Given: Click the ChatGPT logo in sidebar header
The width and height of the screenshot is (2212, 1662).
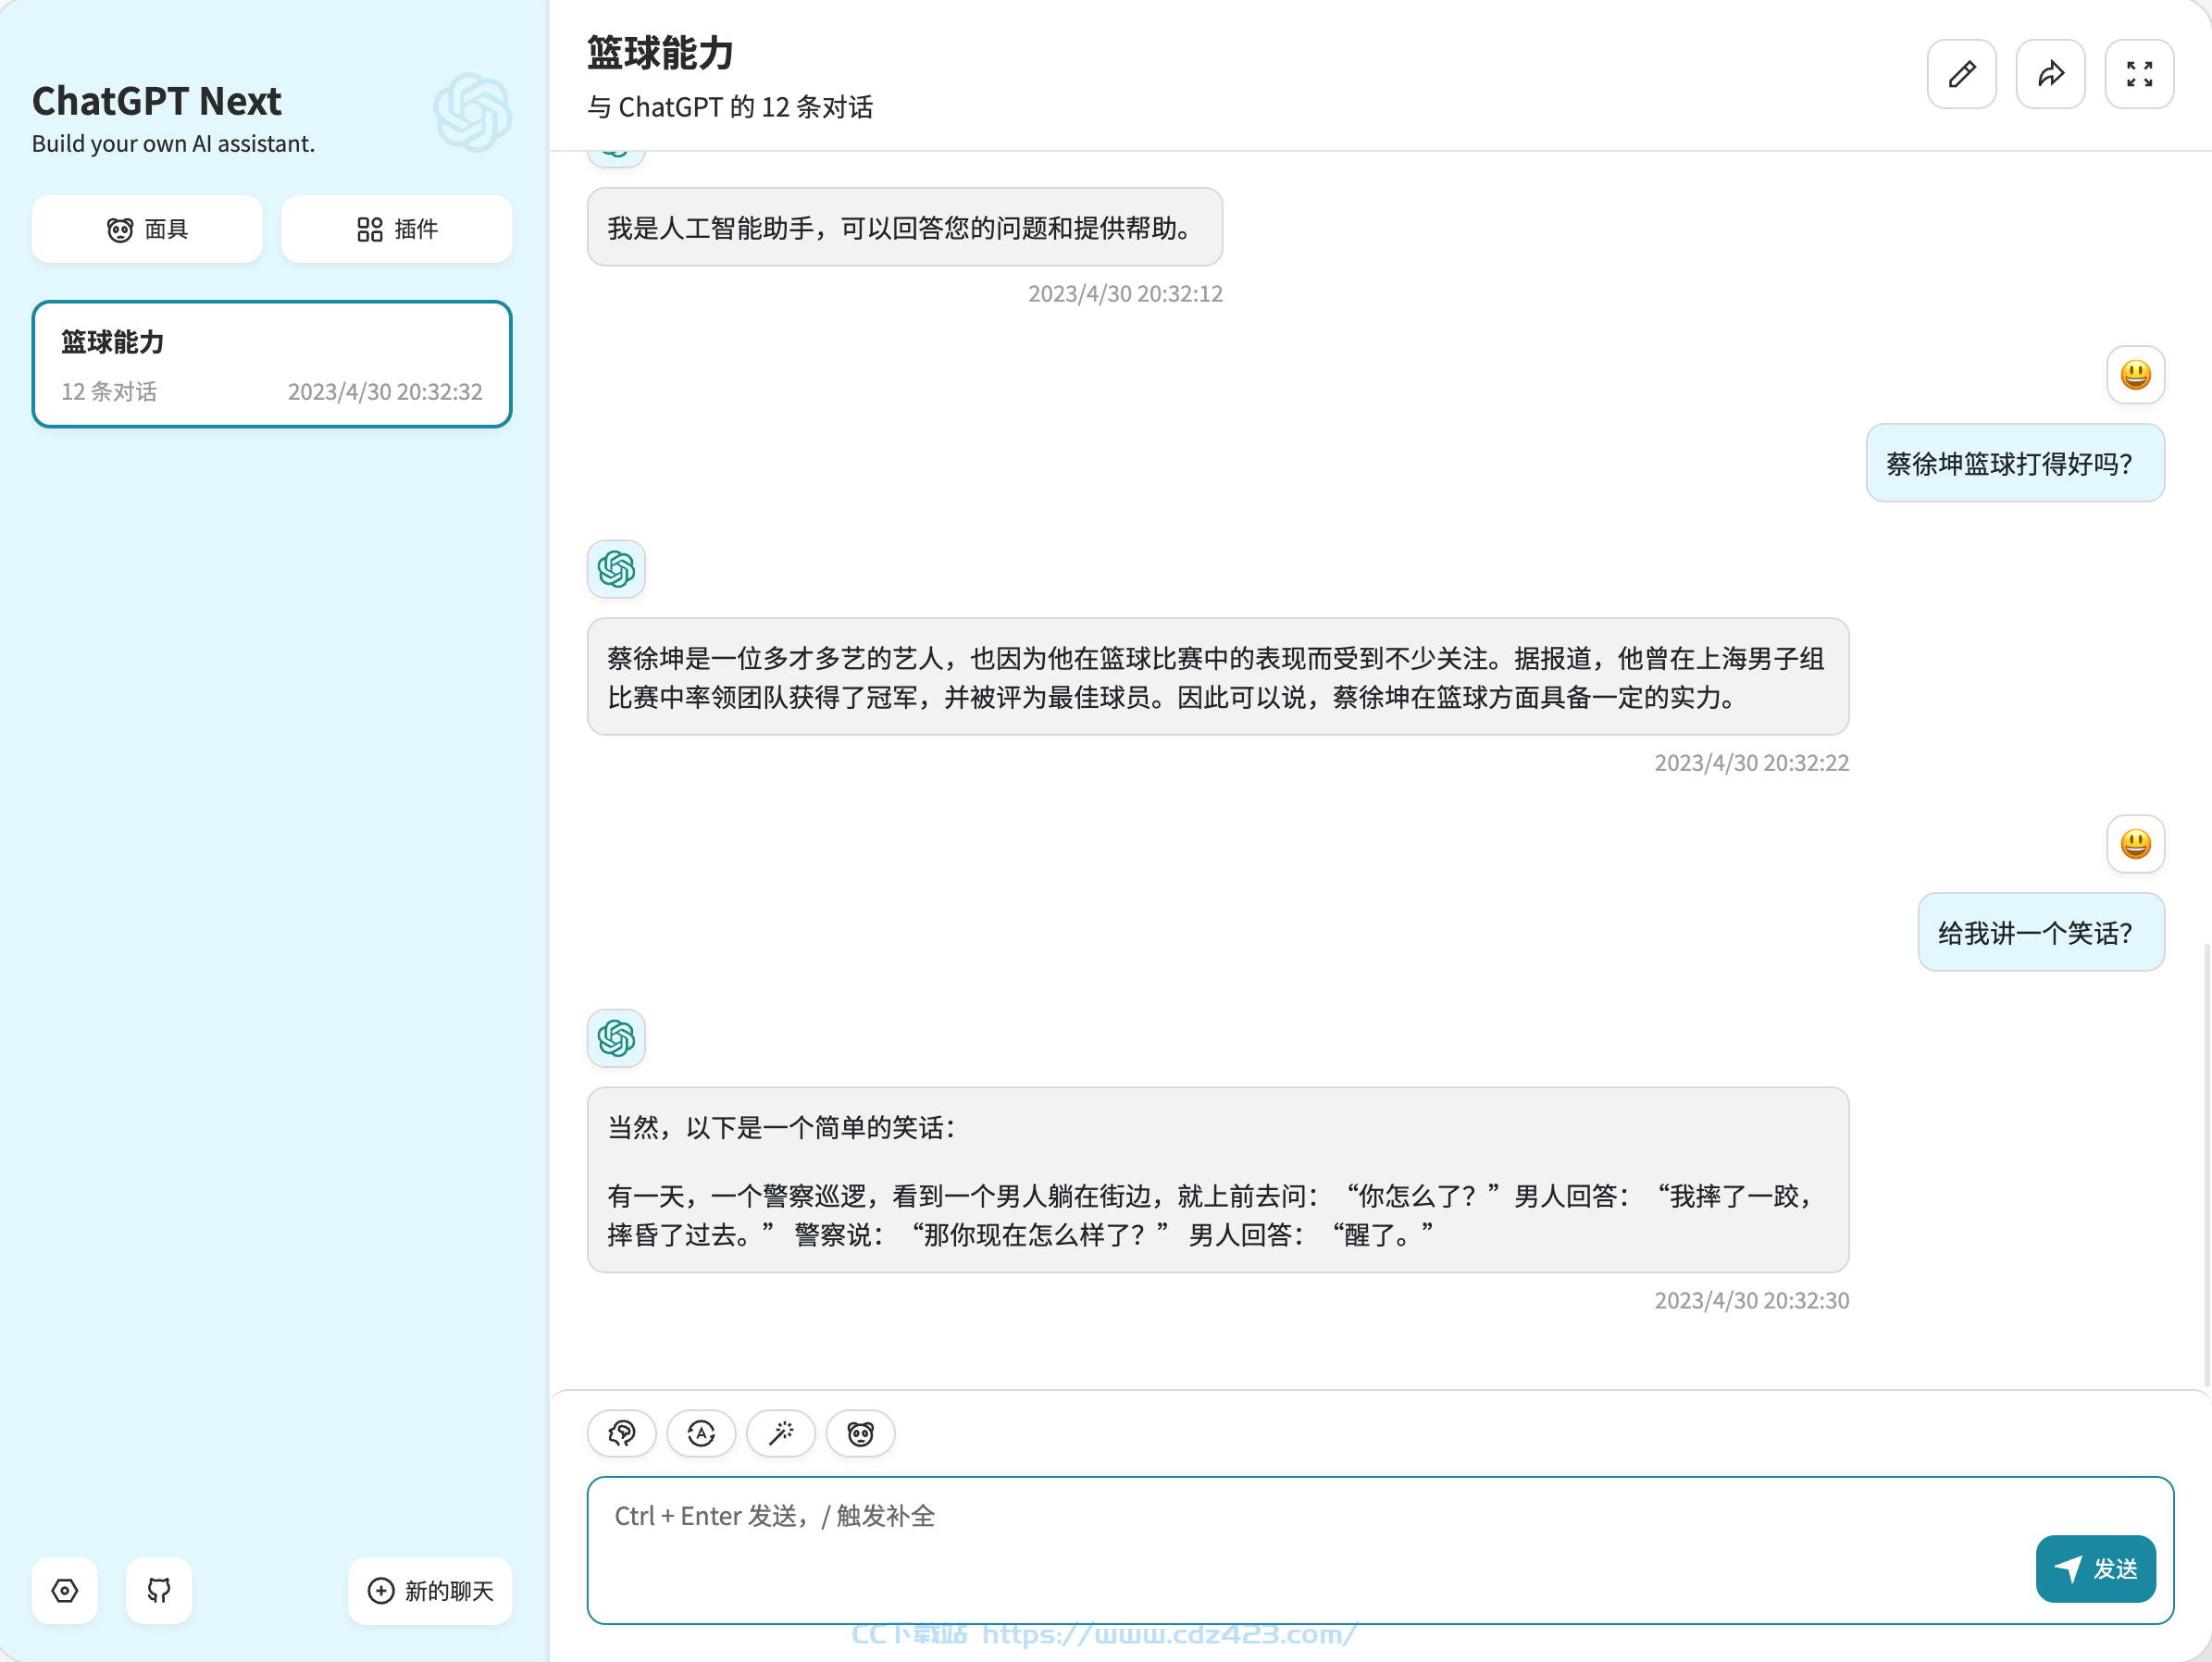Looking at the screenshot, I should point(473,112).
